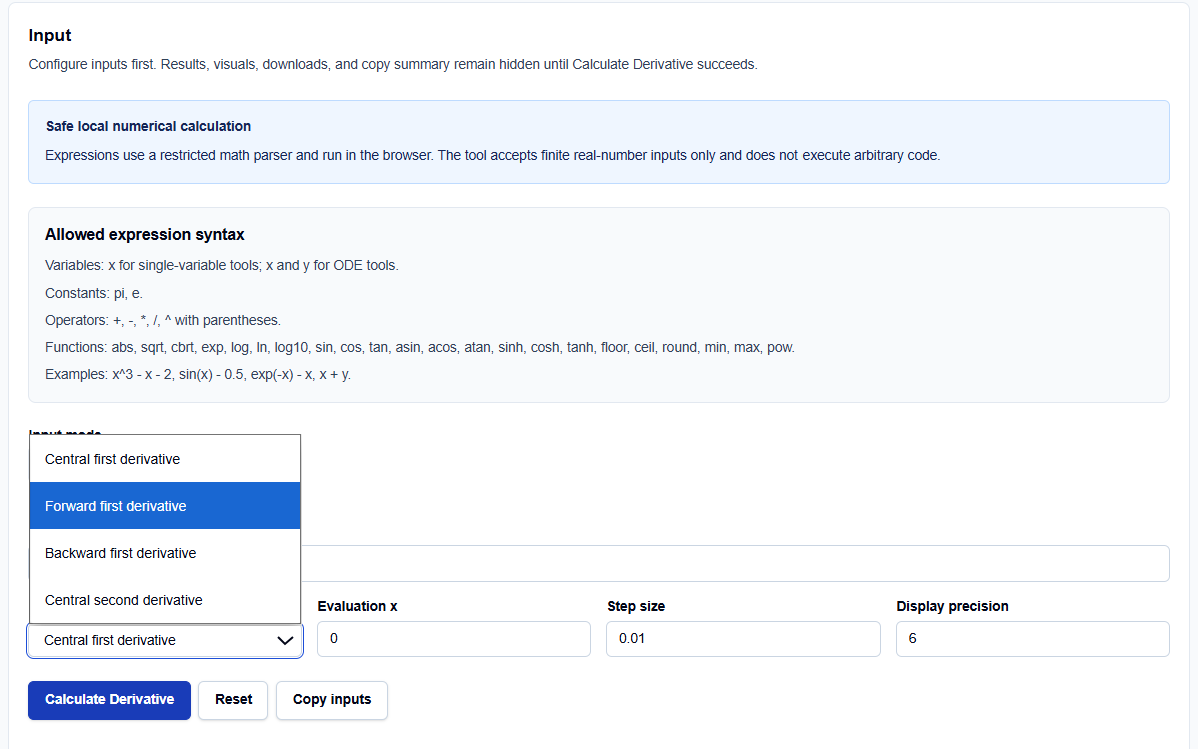
Task: Edit the Display precision field
Action: click(1032, 639)
